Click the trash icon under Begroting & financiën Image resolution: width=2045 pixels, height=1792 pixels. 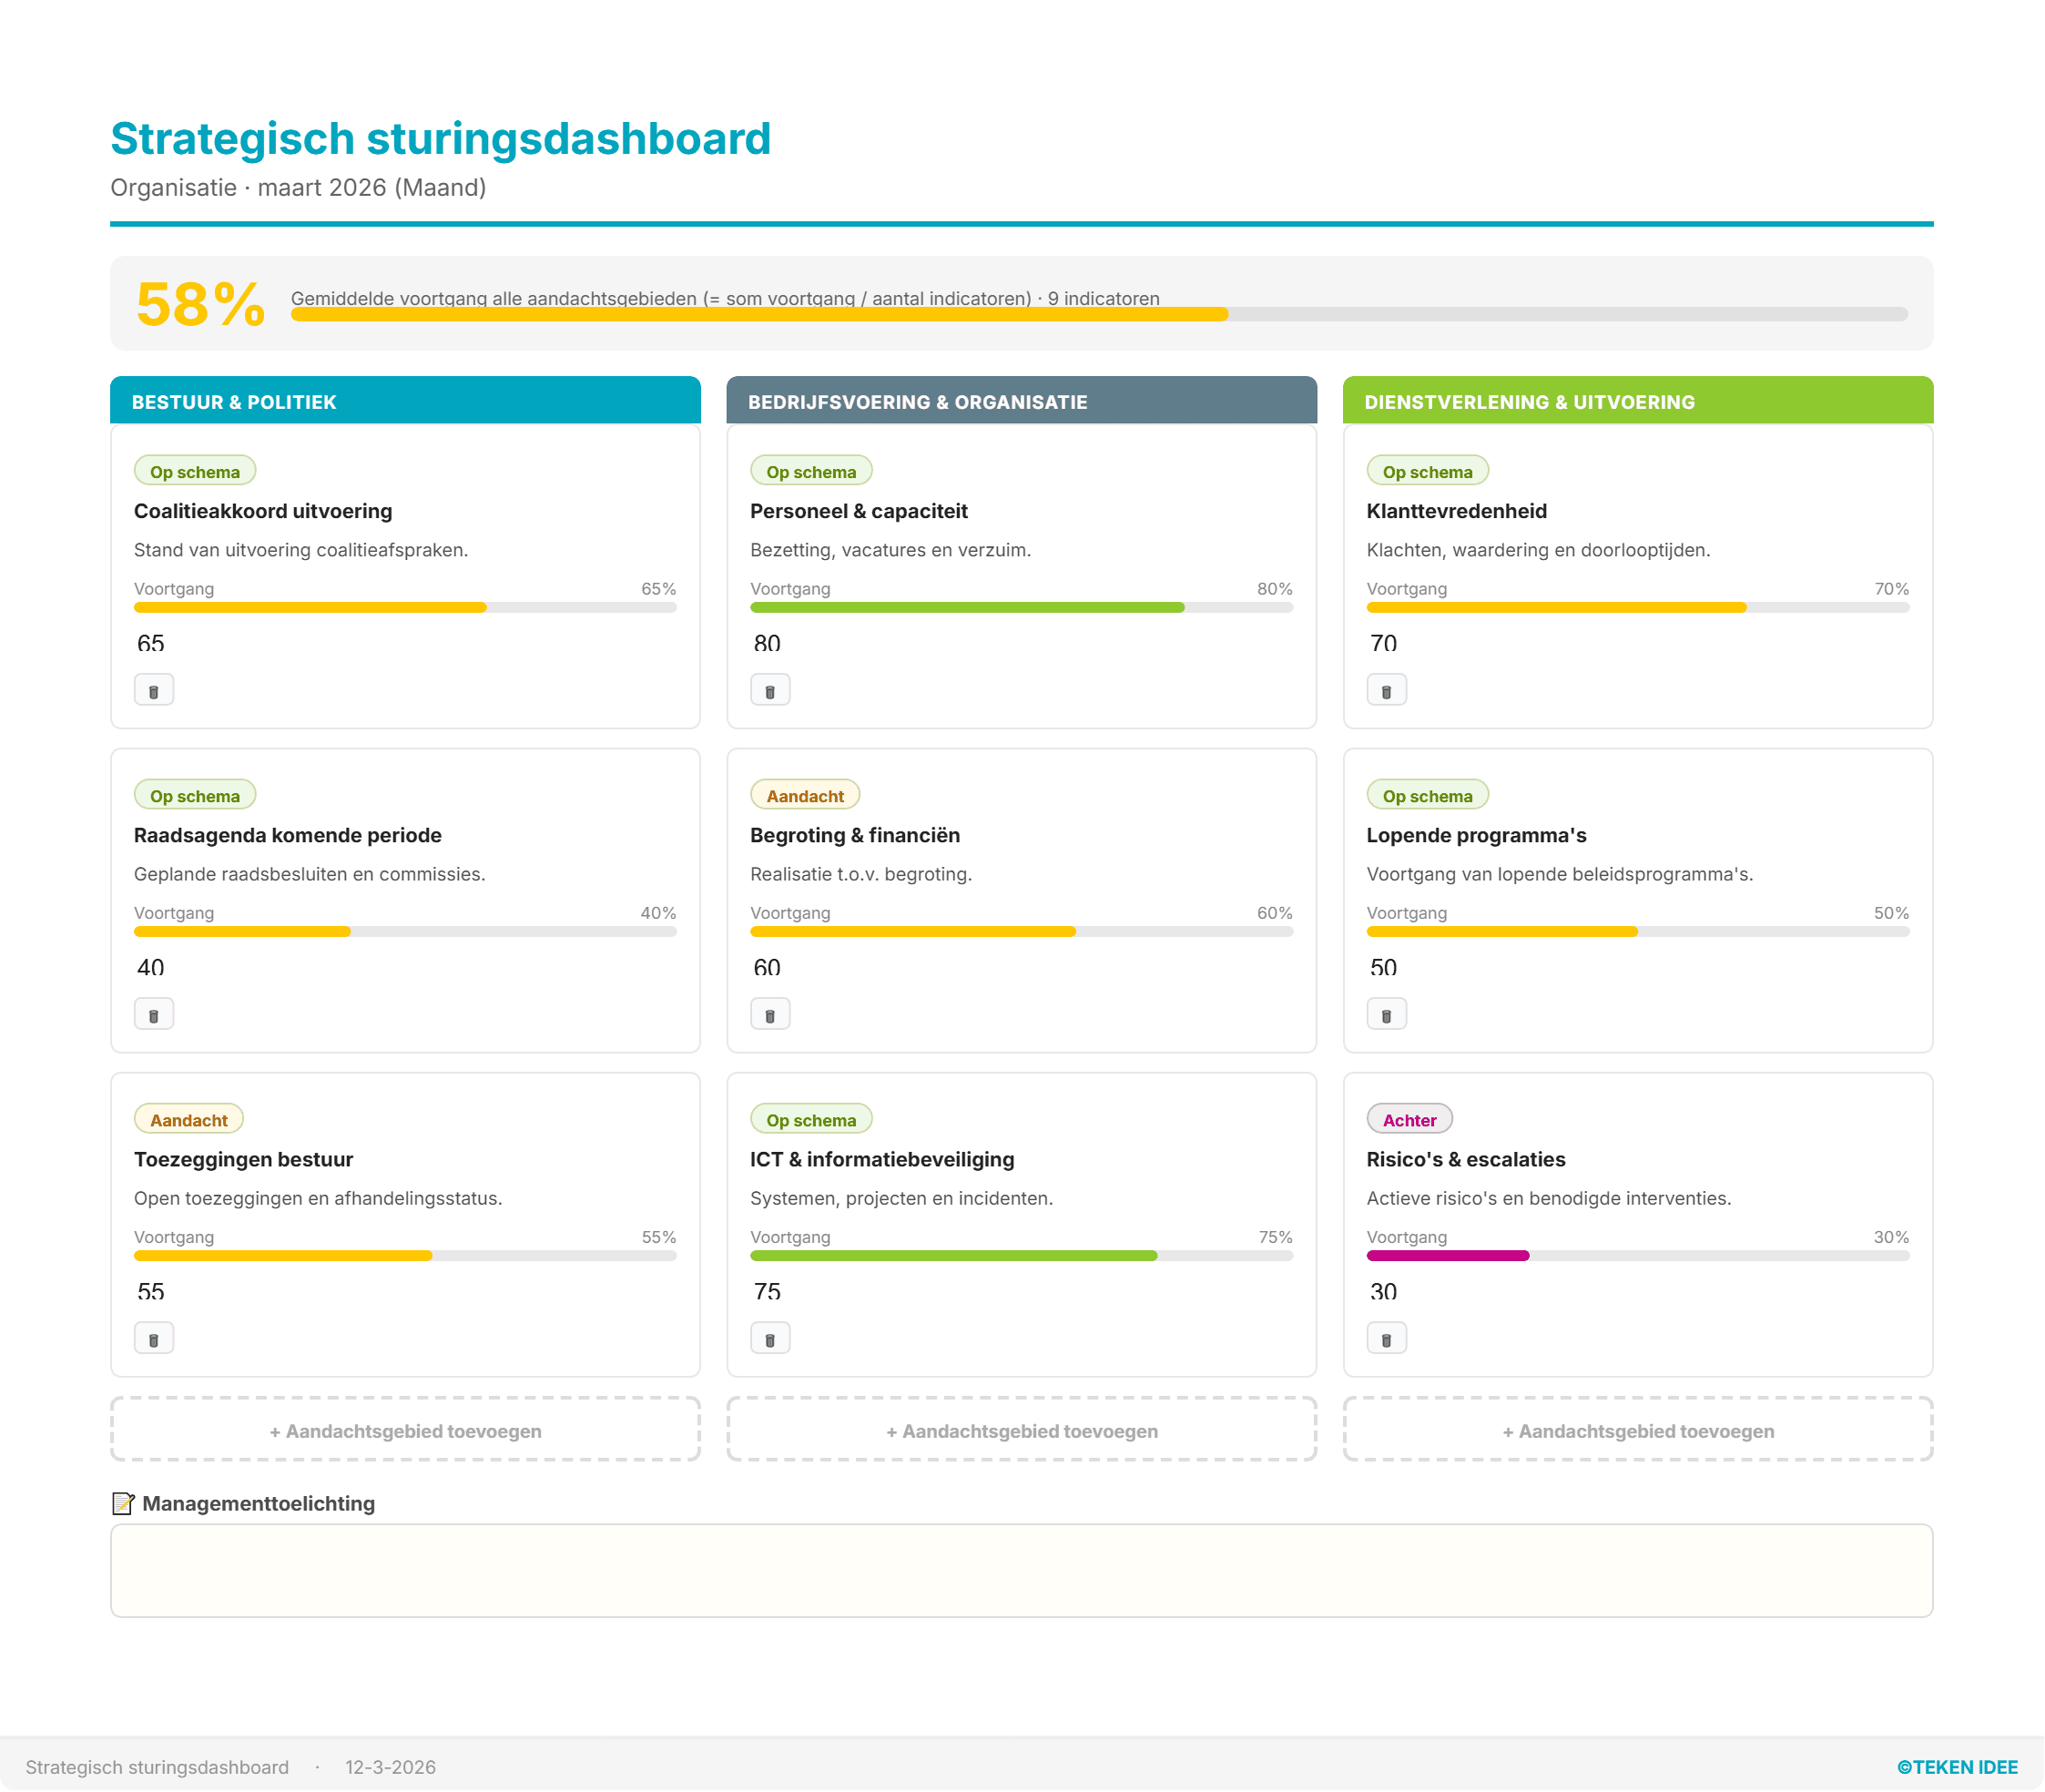point(770,1013)
